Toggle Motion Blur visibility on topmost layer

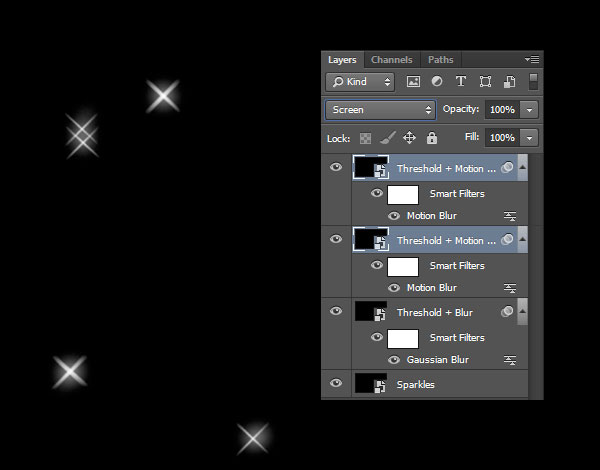[x=394, y=216]
